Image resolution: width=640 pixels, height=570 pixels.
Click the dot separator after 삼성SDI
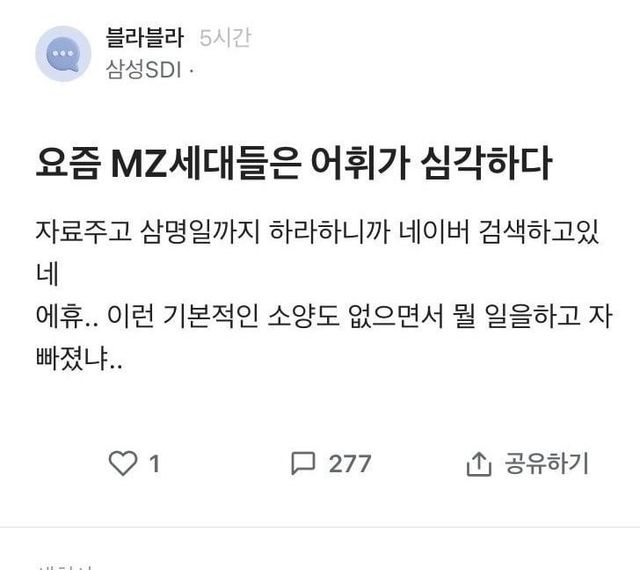click(190, 71)
